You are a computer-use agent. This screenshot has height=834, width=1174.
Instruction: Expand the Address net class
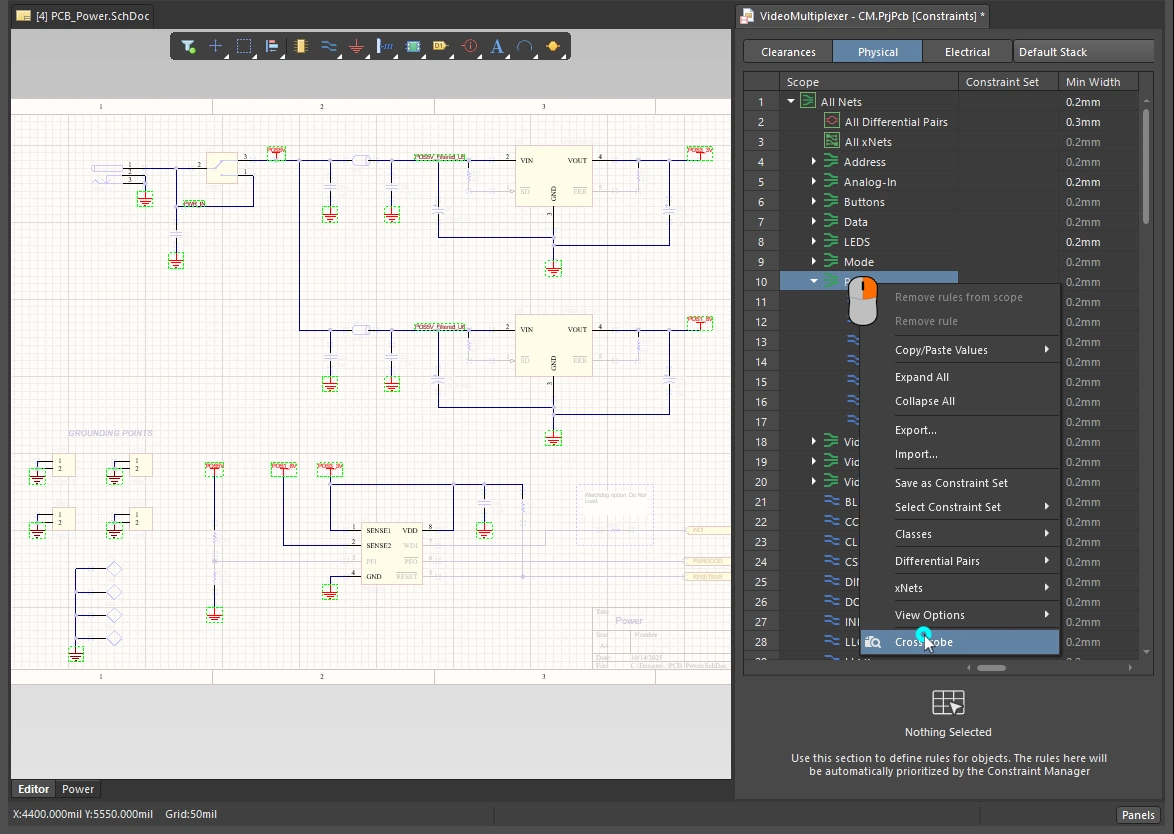coord(813,162)
